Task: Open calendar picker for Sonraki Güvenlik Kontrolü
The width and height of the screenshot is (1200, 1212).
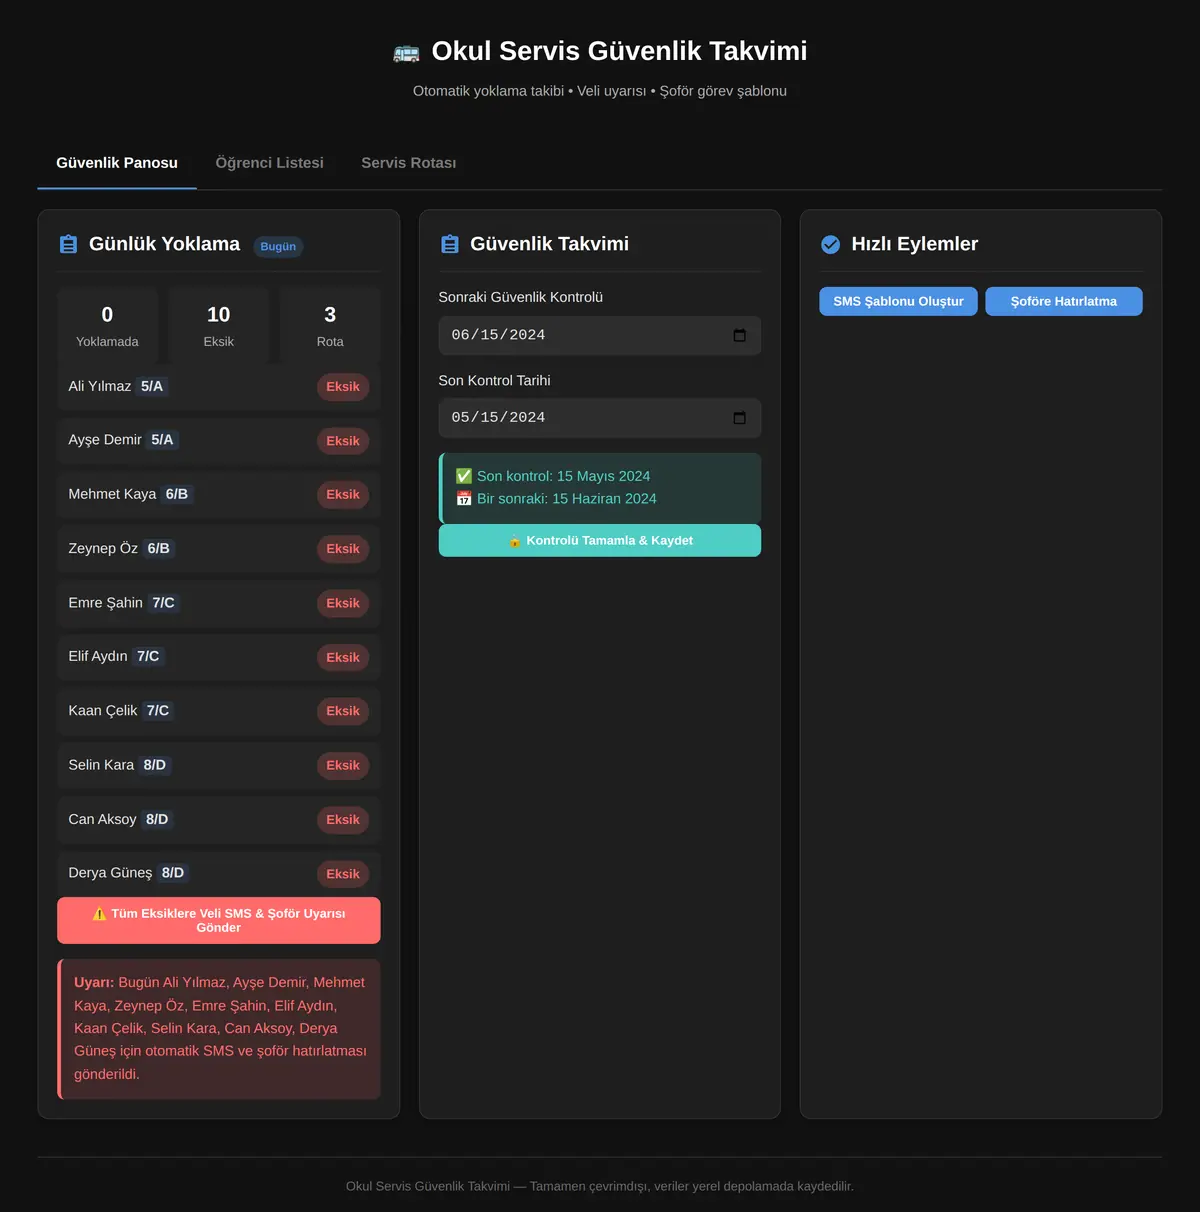Action: tap(740, 335)
